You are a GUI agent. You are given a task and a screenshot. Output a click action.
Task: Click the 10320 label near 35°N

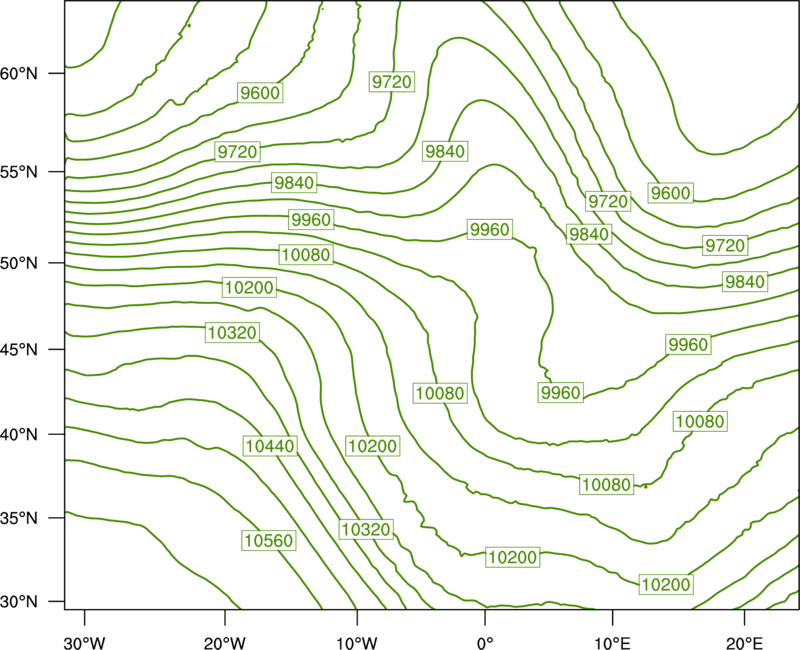click(x=366, y=529)
